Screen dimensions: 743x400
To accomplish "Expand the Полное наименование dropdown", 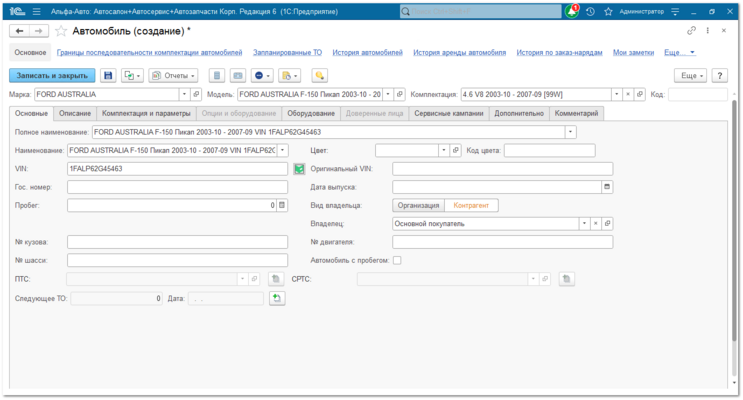I will tap(571, 132).
